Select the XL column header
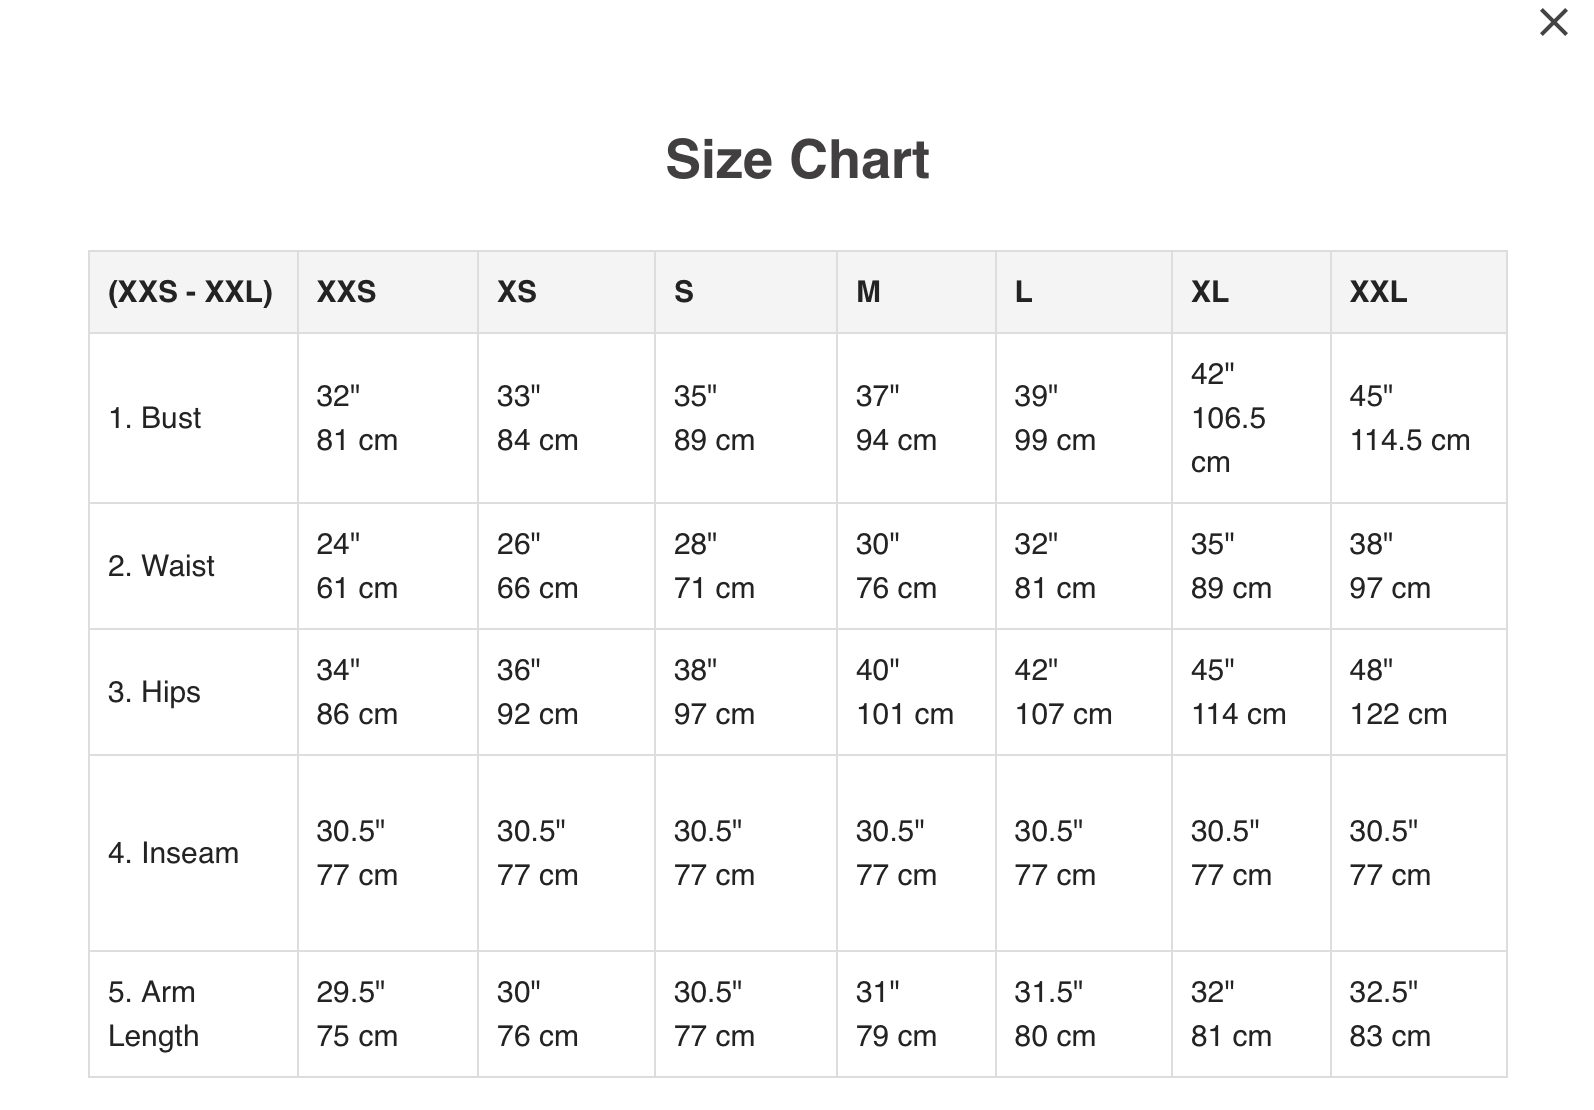Viewport: 1594px width, 1110px height. (x=1209, y=292)
